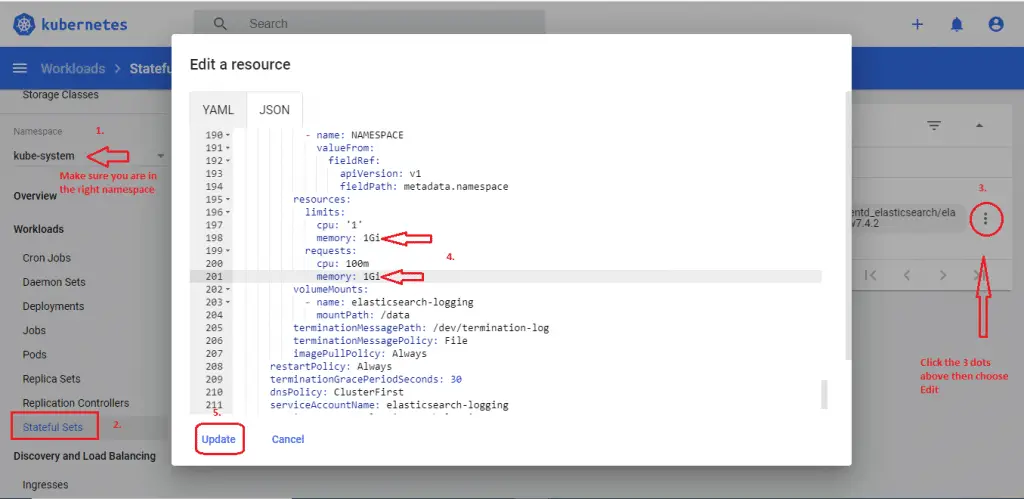The width and height of the screenshot is (1024, 499).
Task: Click the requests memory value on line 201
Action: click(x=371, y=277)
